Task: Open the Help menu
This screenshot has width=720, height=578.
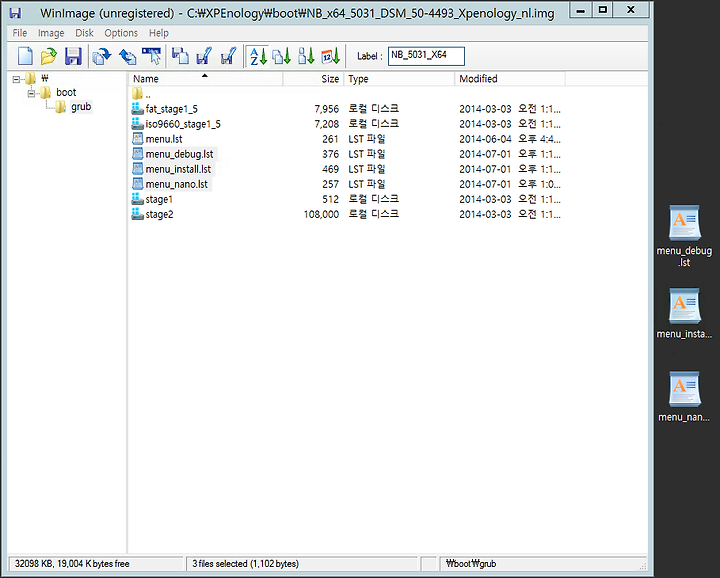Action: pyautogui.click(x=159, y=33)
